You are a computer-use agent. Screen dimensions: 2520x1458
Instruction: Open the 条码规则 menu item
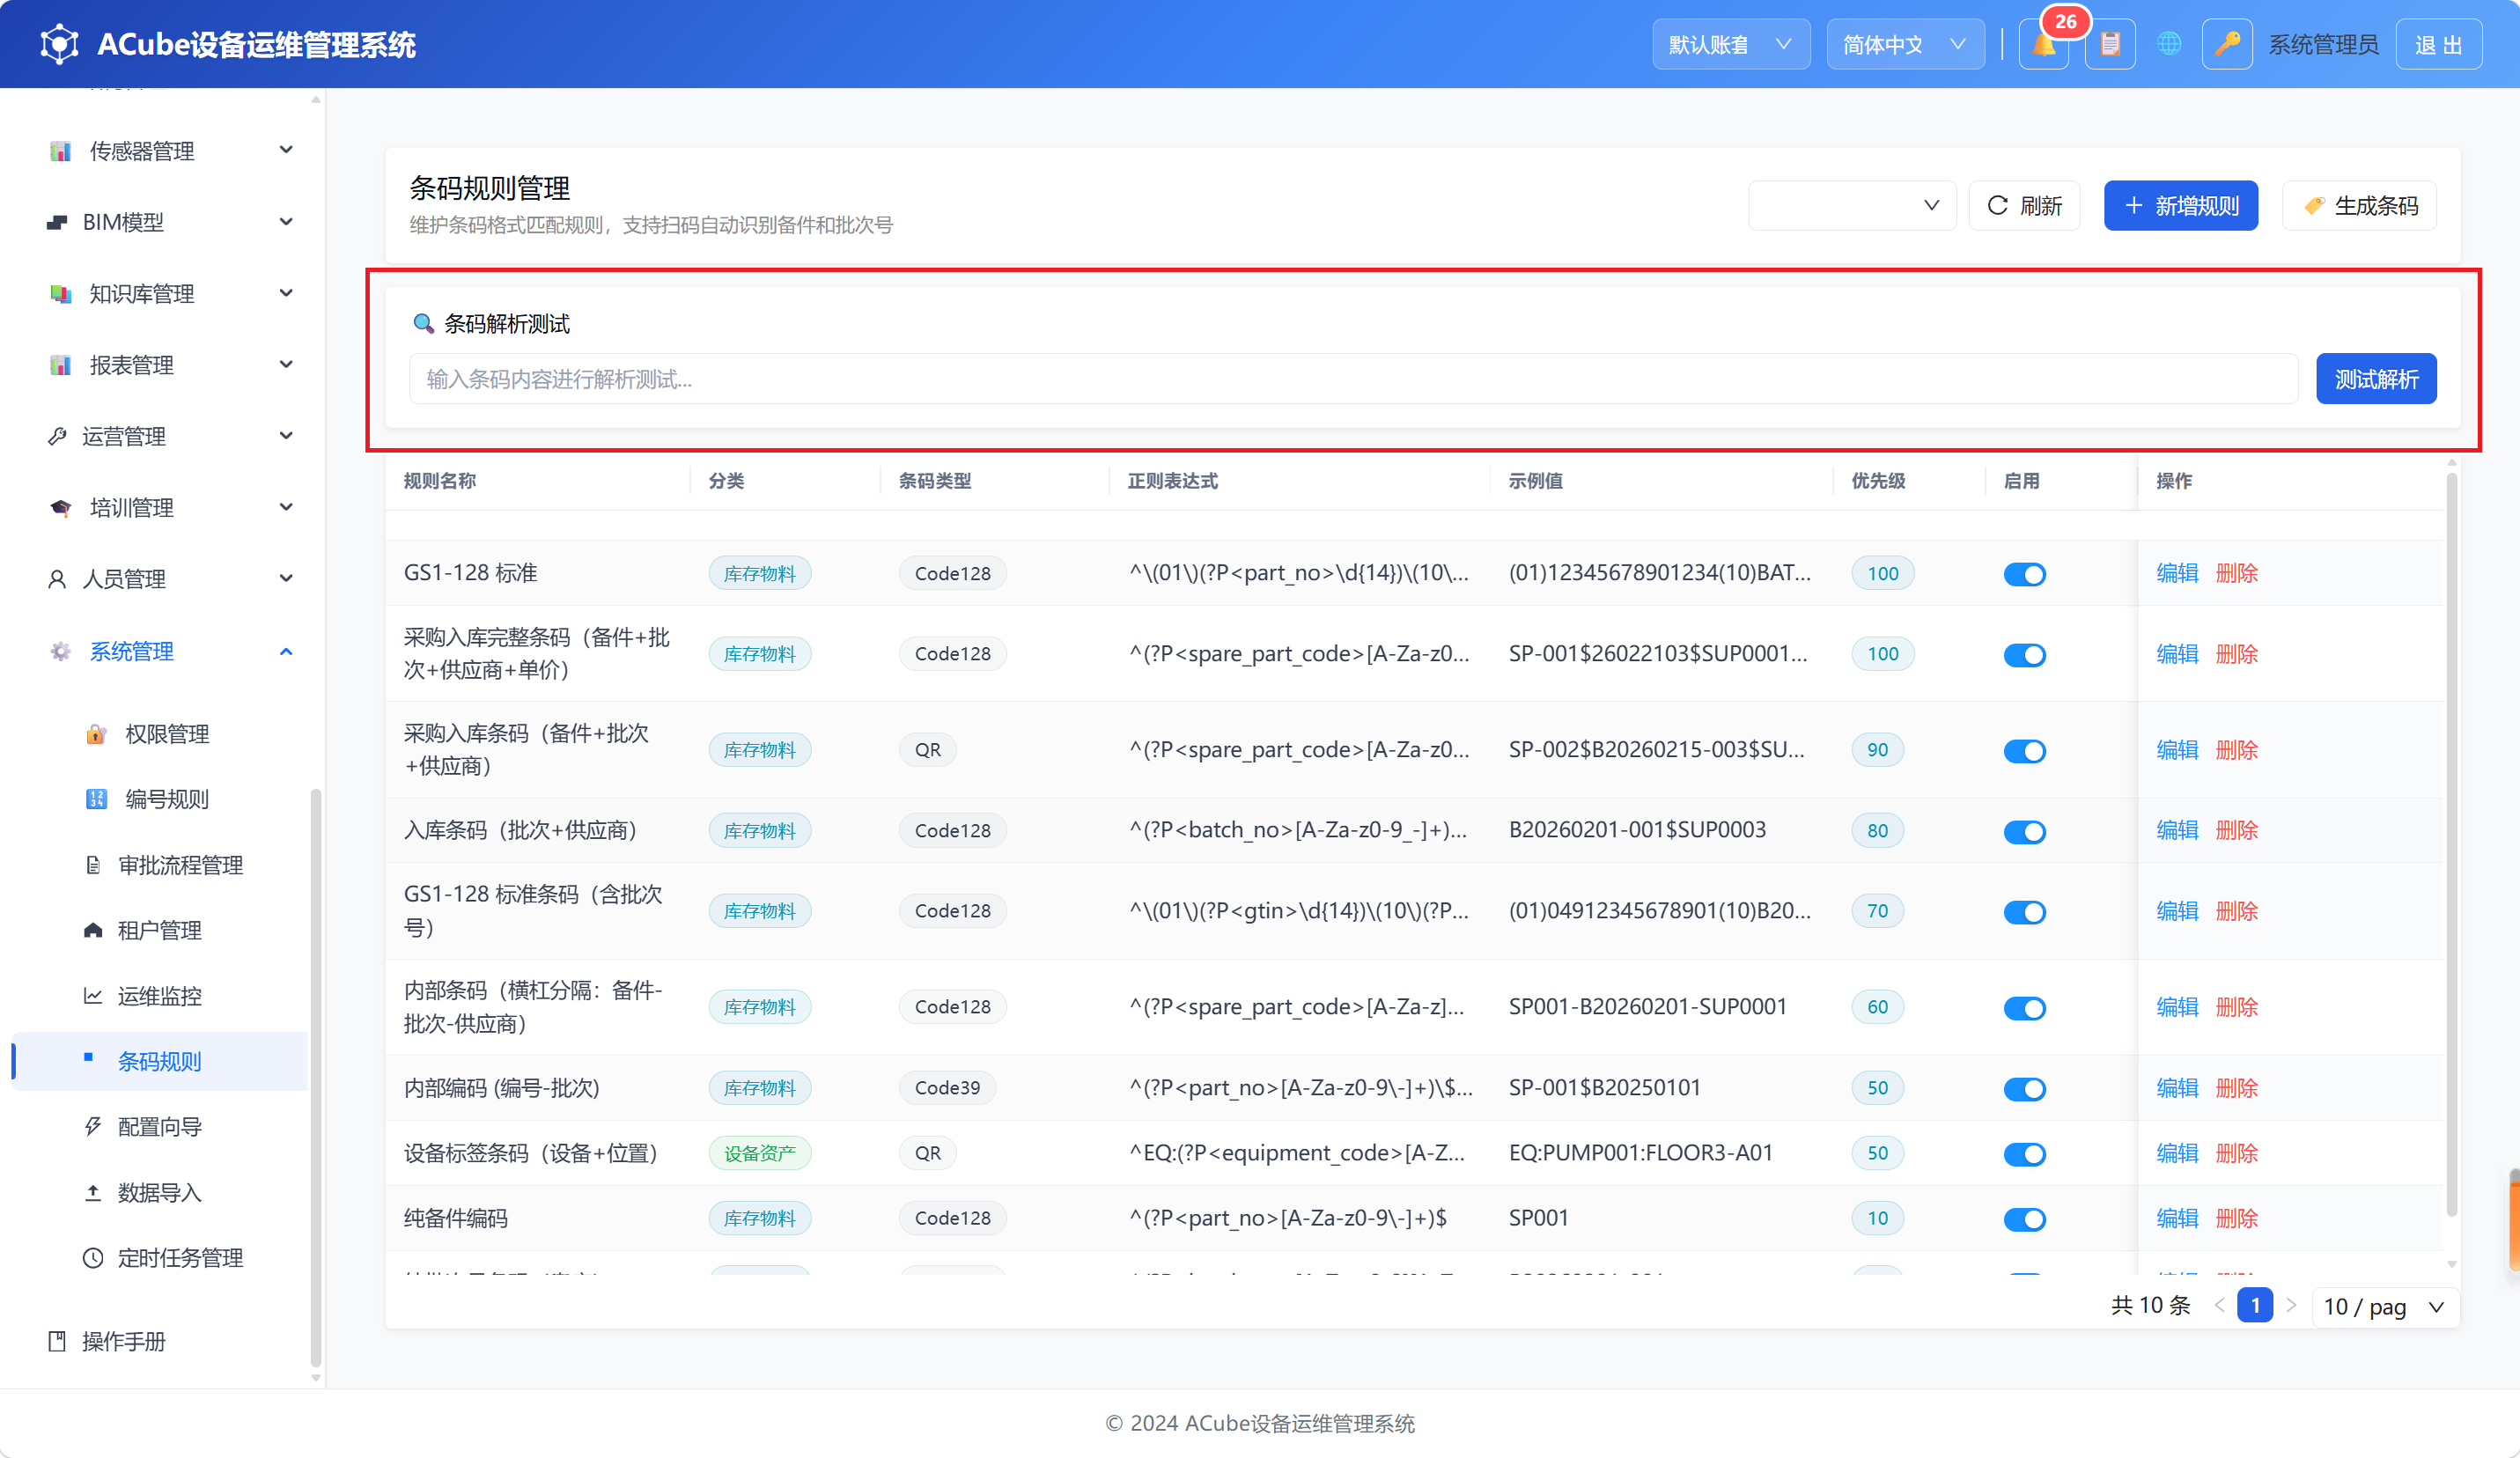(x=160, y=1061)
